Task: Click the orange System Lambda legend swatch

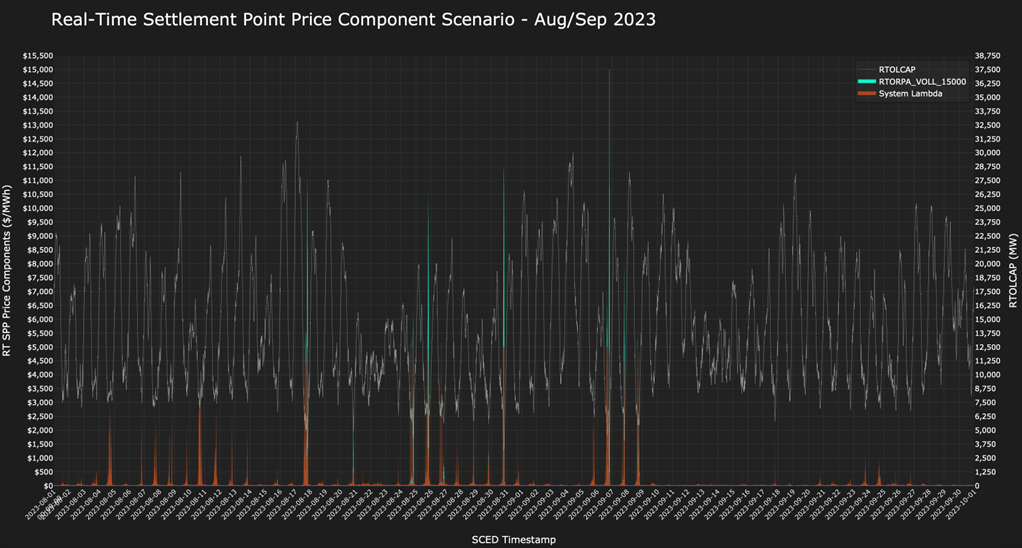Action: [866, 93]
